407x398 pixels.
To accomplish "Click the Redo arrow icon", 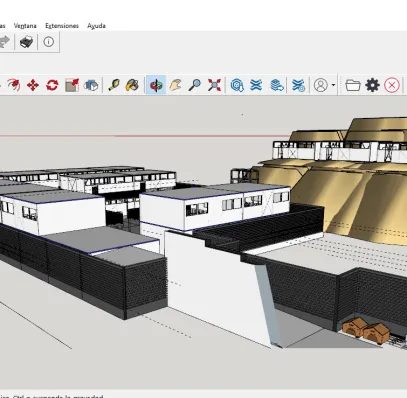I will pos(5,42).
